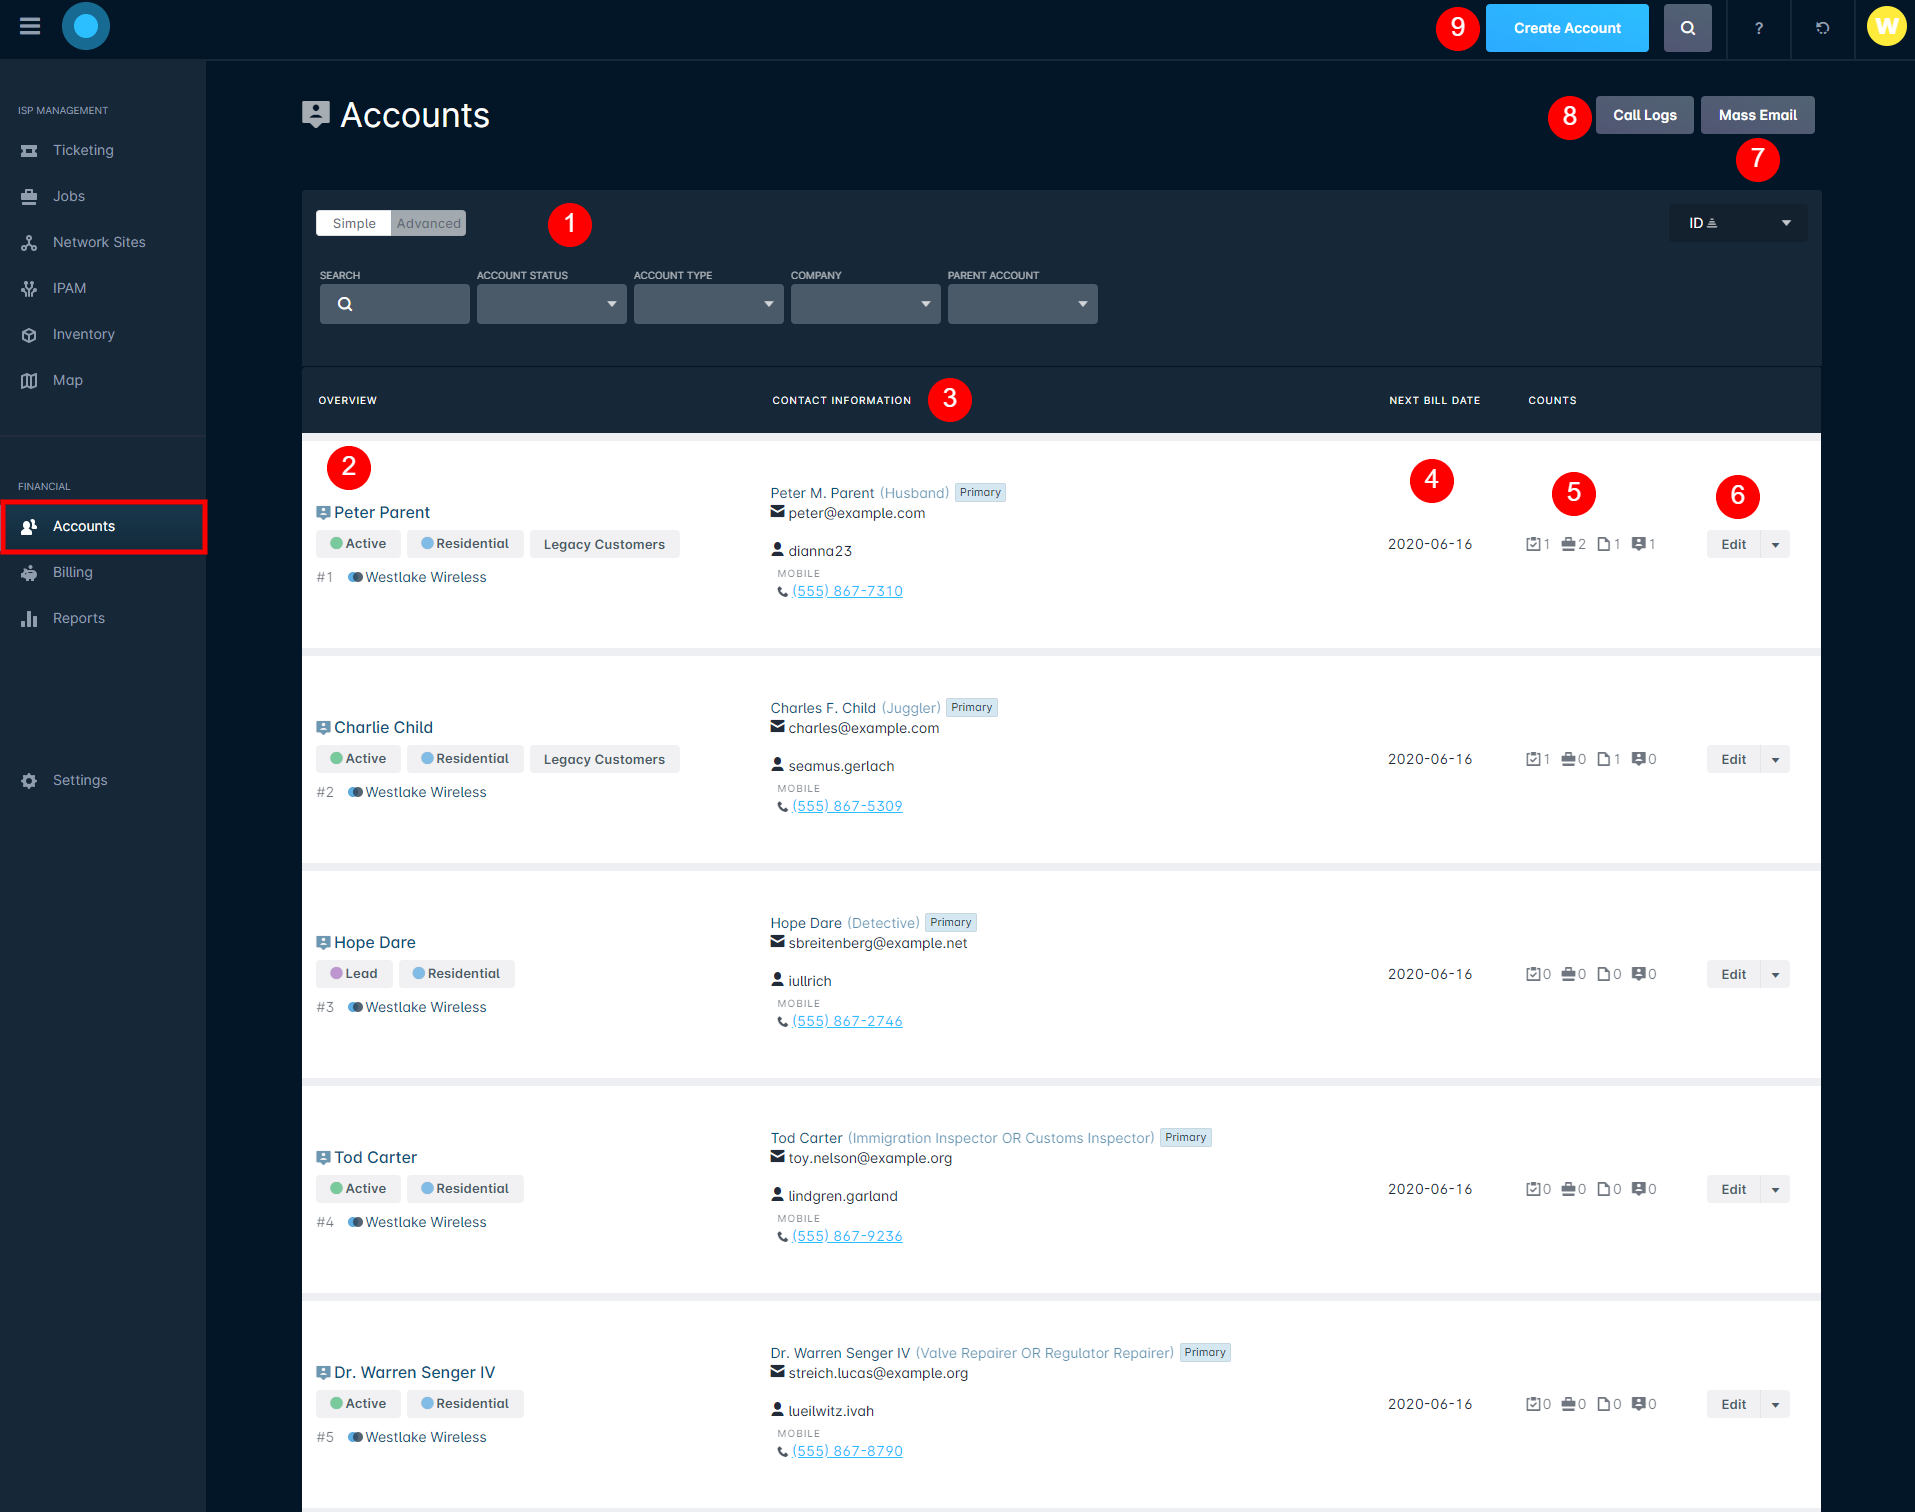Click the phone icon beside (555) 867-5309
Screen dimensions: 1915x1512
pyautogui.click(x=782, y=807)
